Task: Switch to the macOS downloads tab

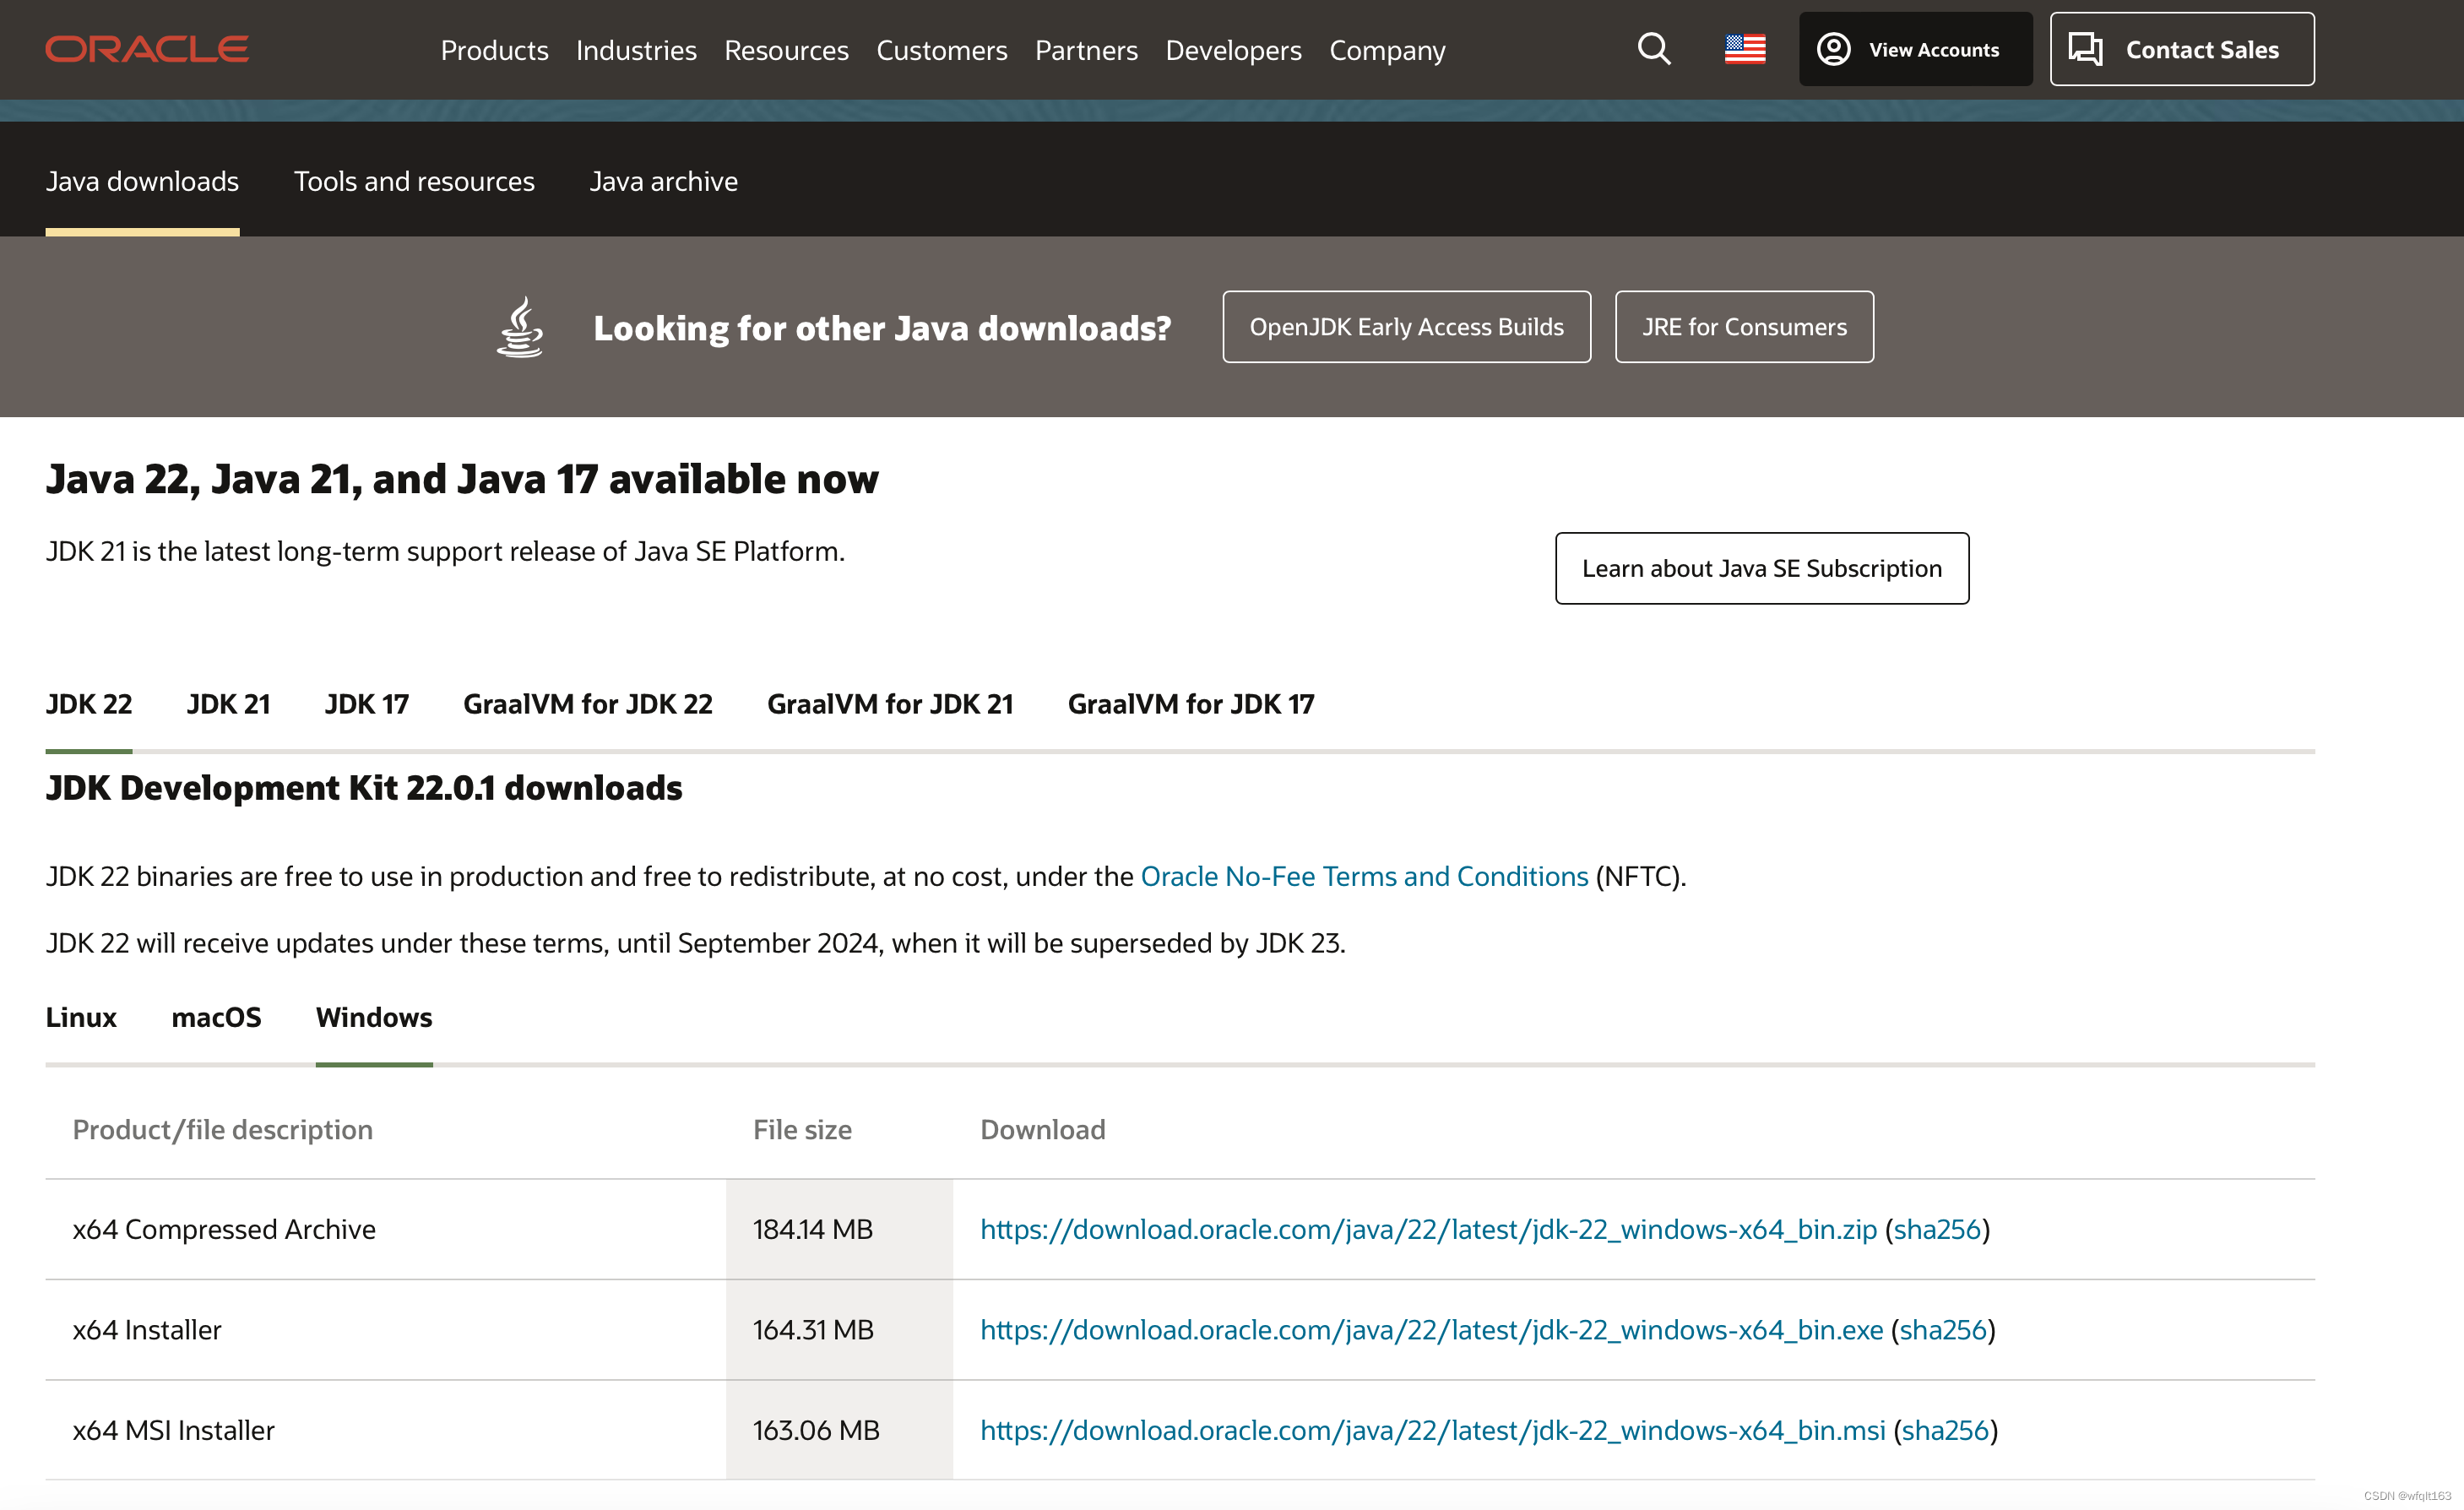Action: (216, 1017)
